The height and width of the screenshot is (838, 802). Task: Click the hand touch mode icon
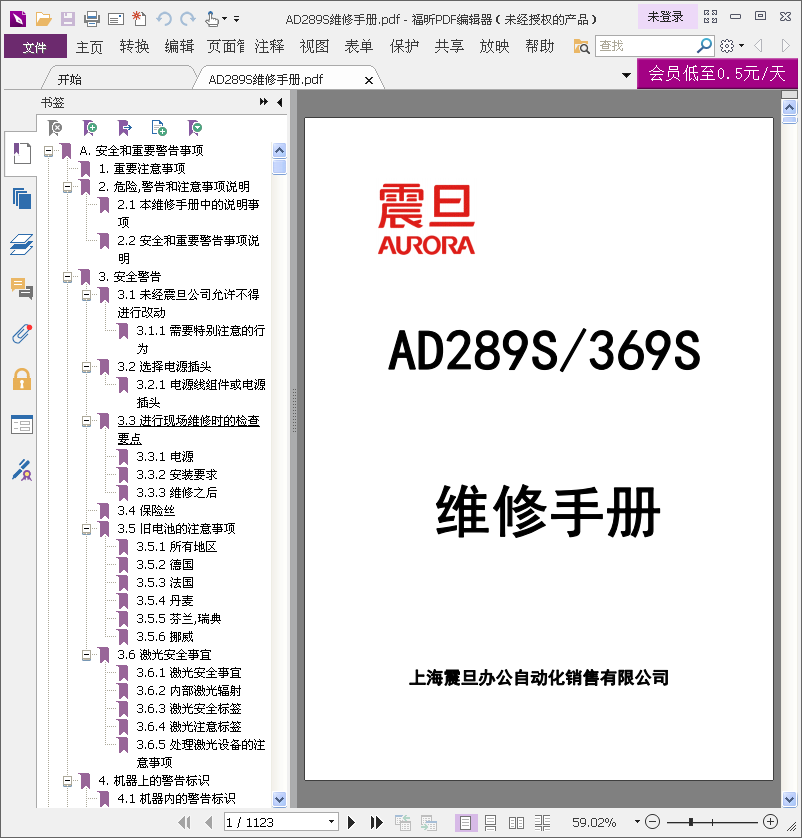click(212, 19)
